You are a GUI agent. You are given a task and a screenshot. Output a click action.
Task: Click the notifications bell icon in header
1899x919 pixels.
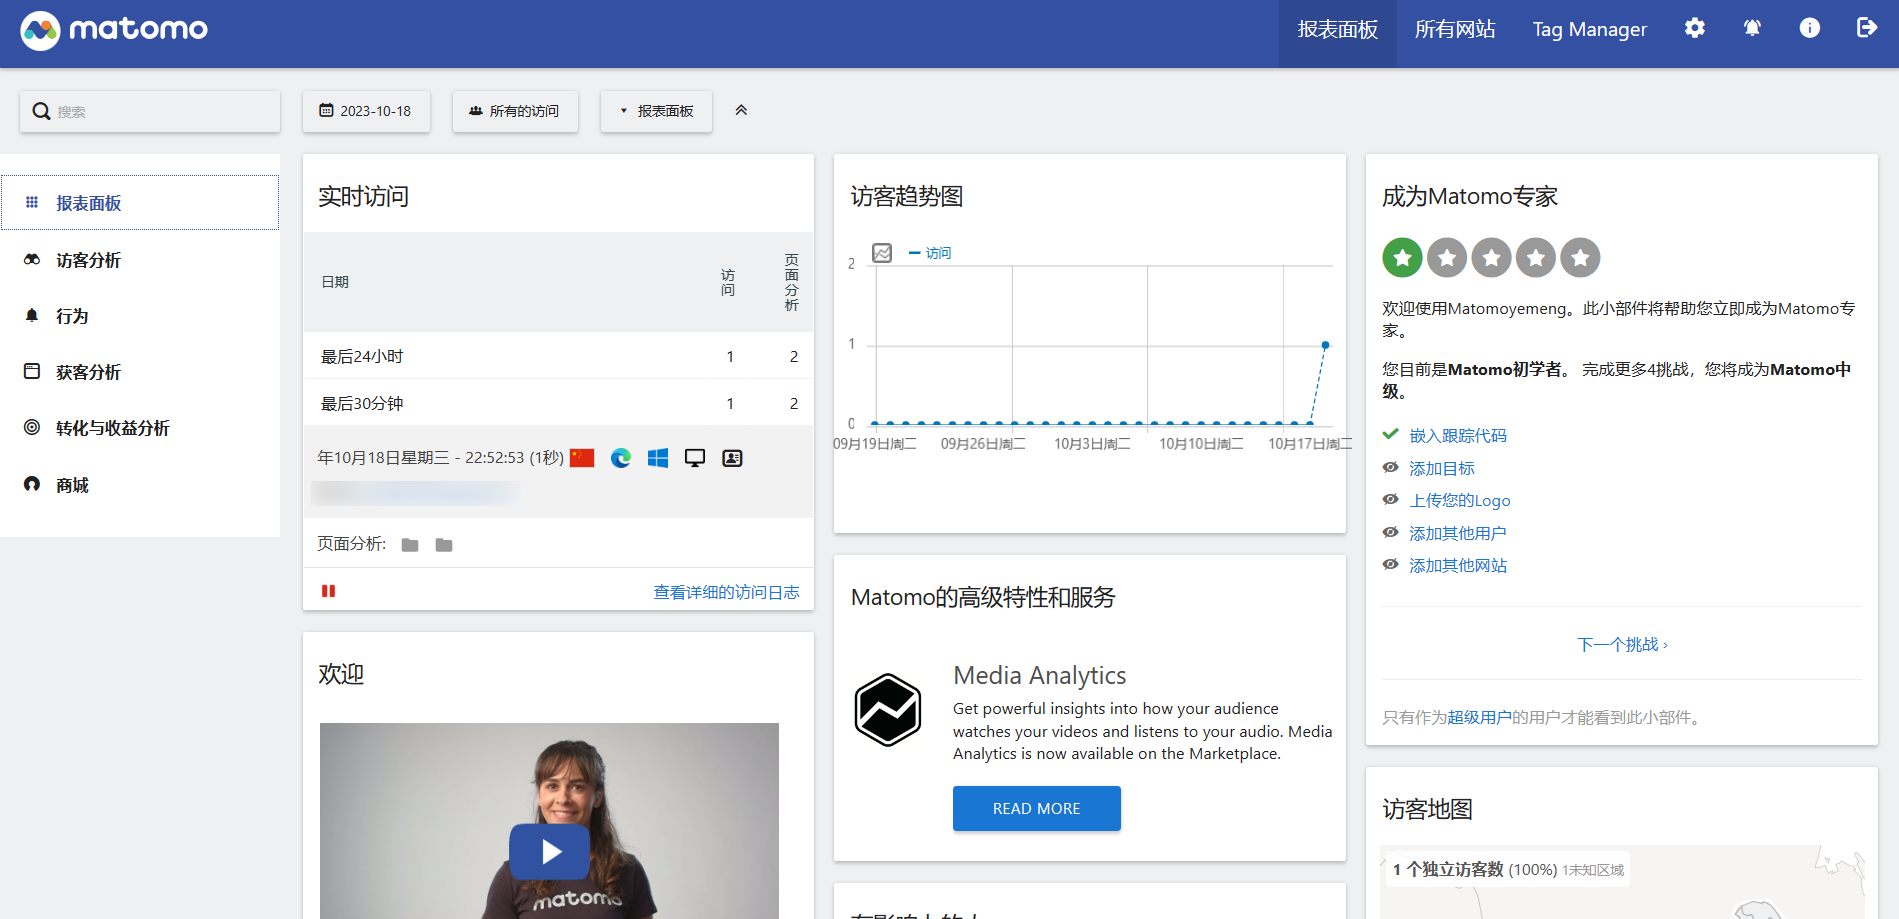coord(1752,28)
